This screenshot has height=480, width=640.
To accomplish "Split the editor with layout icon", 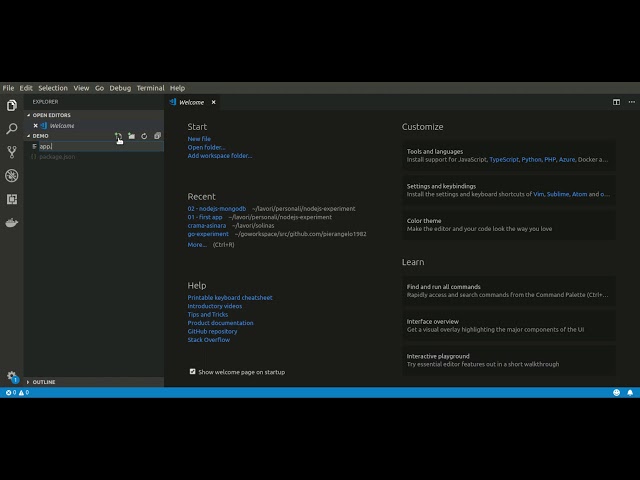I will click(x=616, y=102).
